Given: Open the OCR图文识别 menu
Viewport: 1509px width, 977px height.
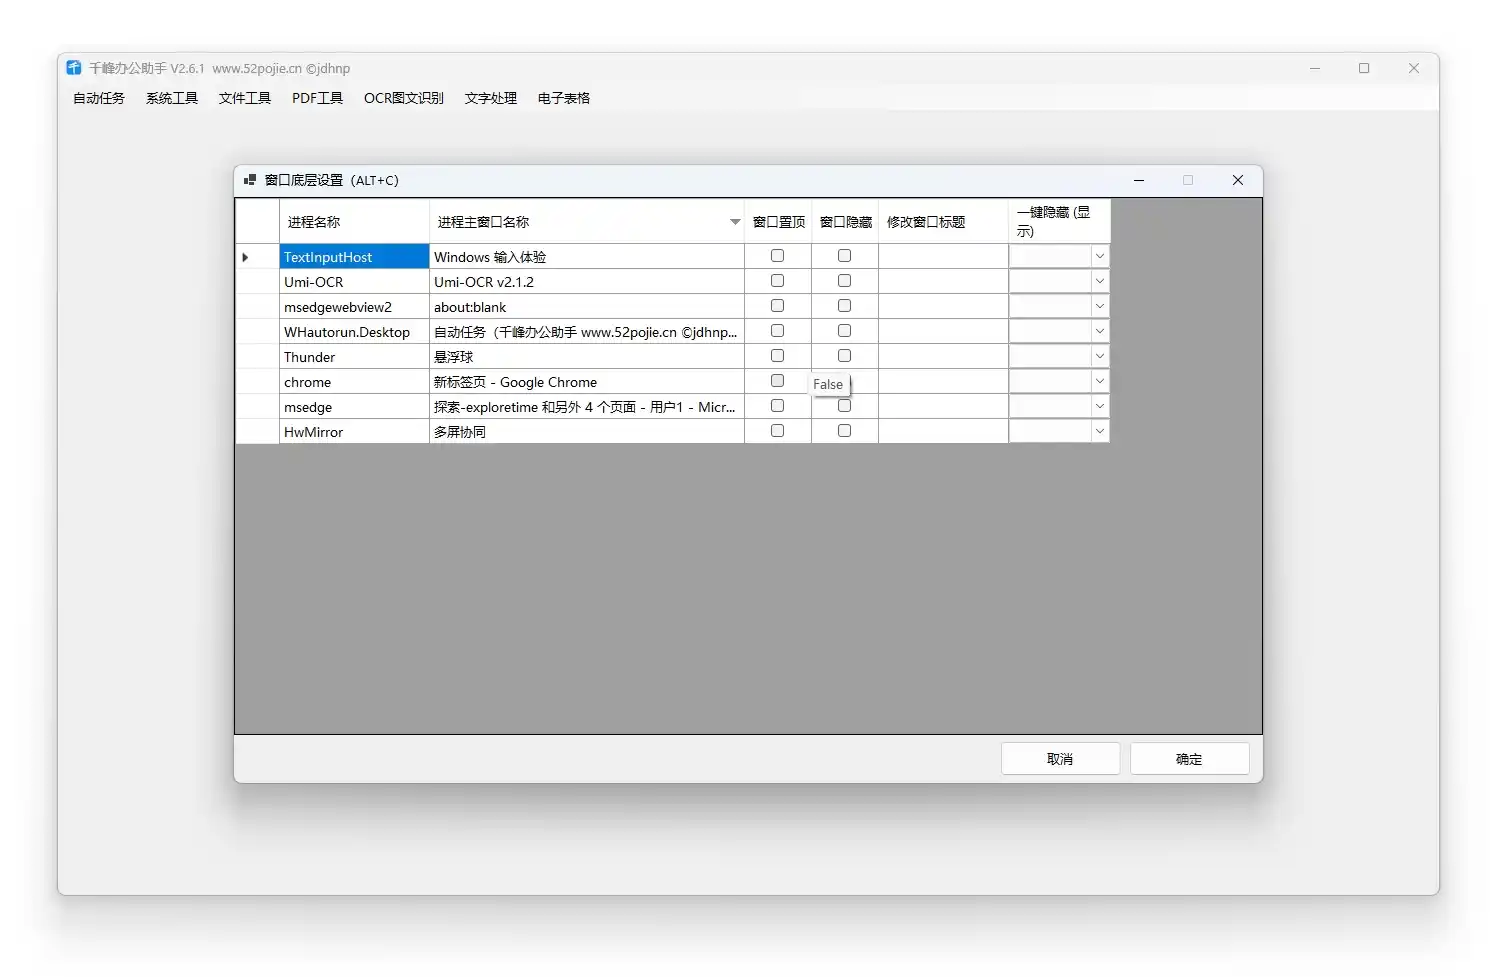Looking at the screenshot, I should click(404, 98).
